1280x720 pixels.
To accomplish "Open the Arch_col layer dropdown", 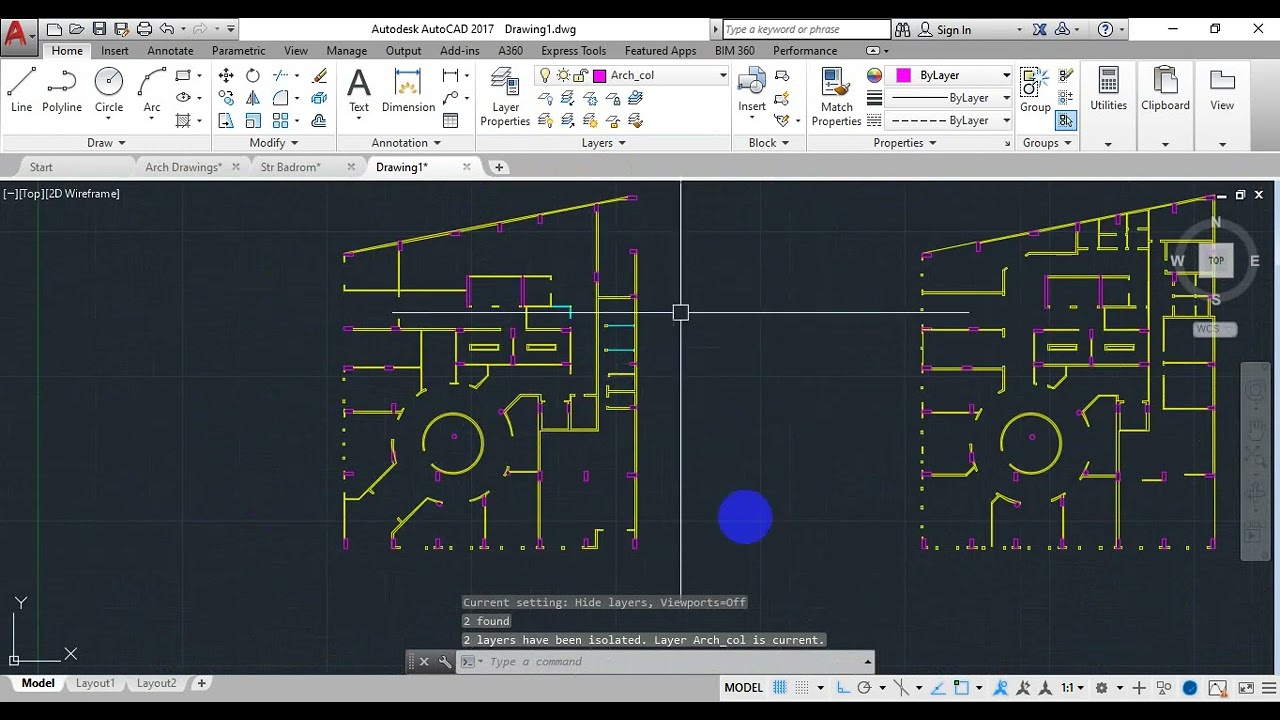I will tap(722, 76).
